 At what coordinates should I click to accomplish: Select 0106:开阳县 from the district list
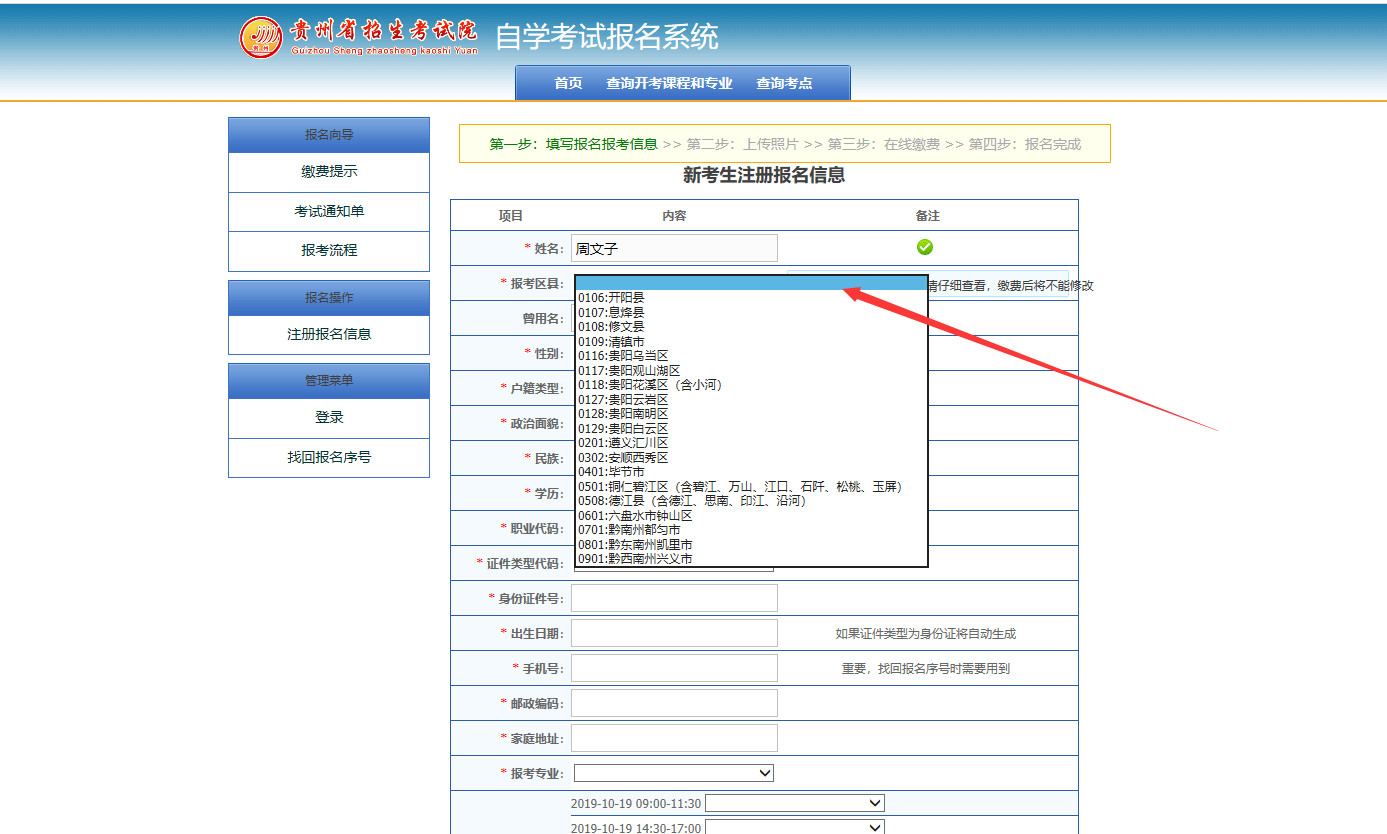pos(611,298)
